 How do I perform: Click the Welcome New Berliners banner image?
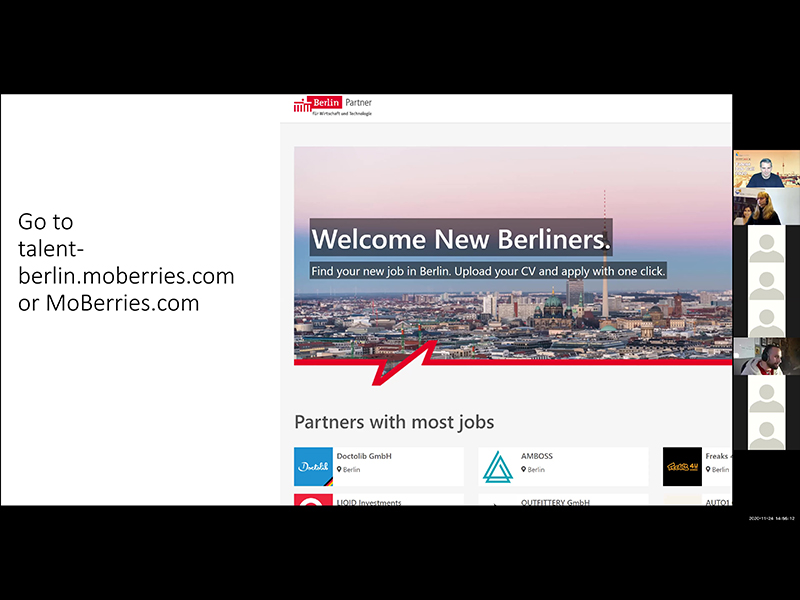coord(513,255)
